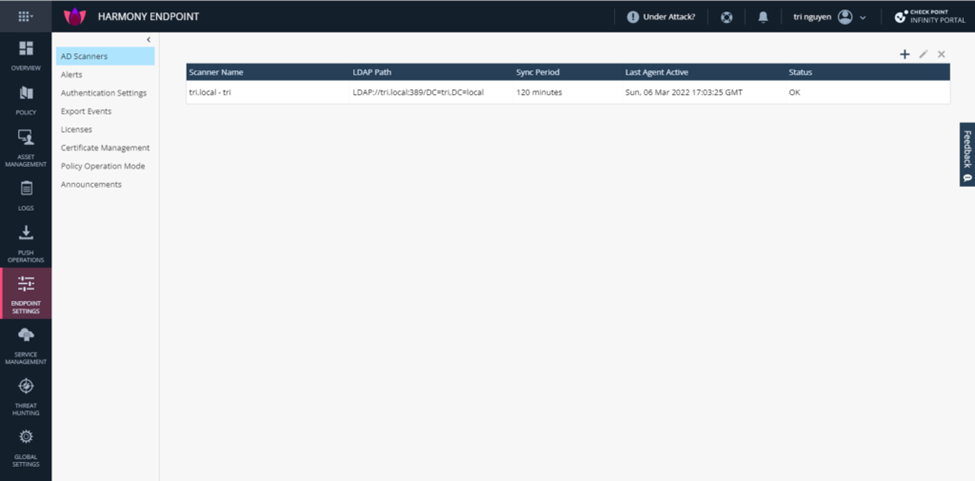Image resolution: width=975 pixels, height=481 pixels.
Task: Open the notifications bell
Action: pyautogui.click(x=763, y=17)
